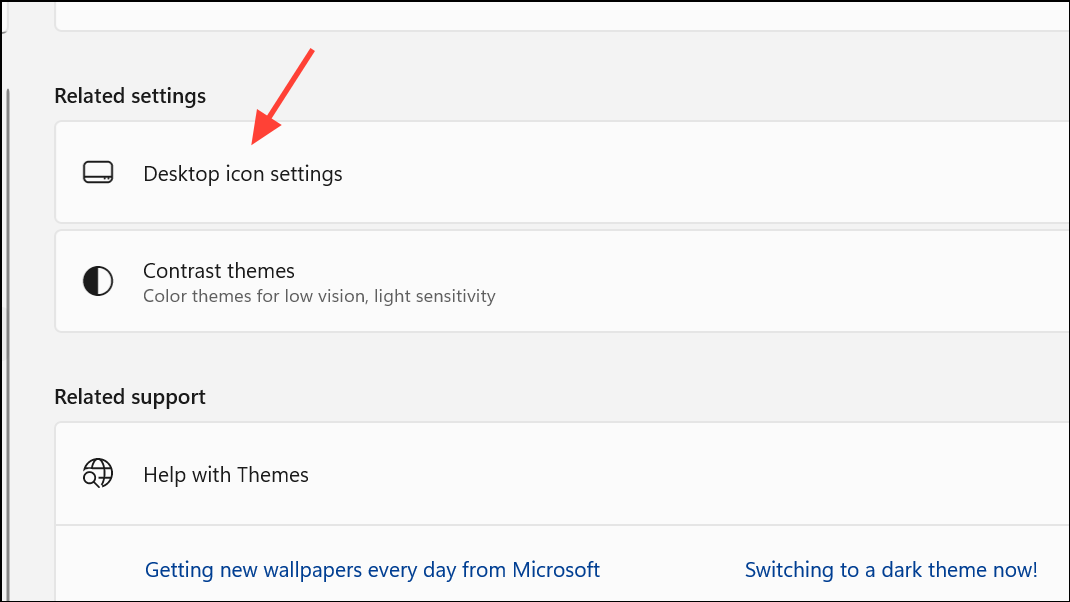Click the half-filled circle Contrast themes icon
Viewport: 1070px width, 602px height.
coord(98,282)
